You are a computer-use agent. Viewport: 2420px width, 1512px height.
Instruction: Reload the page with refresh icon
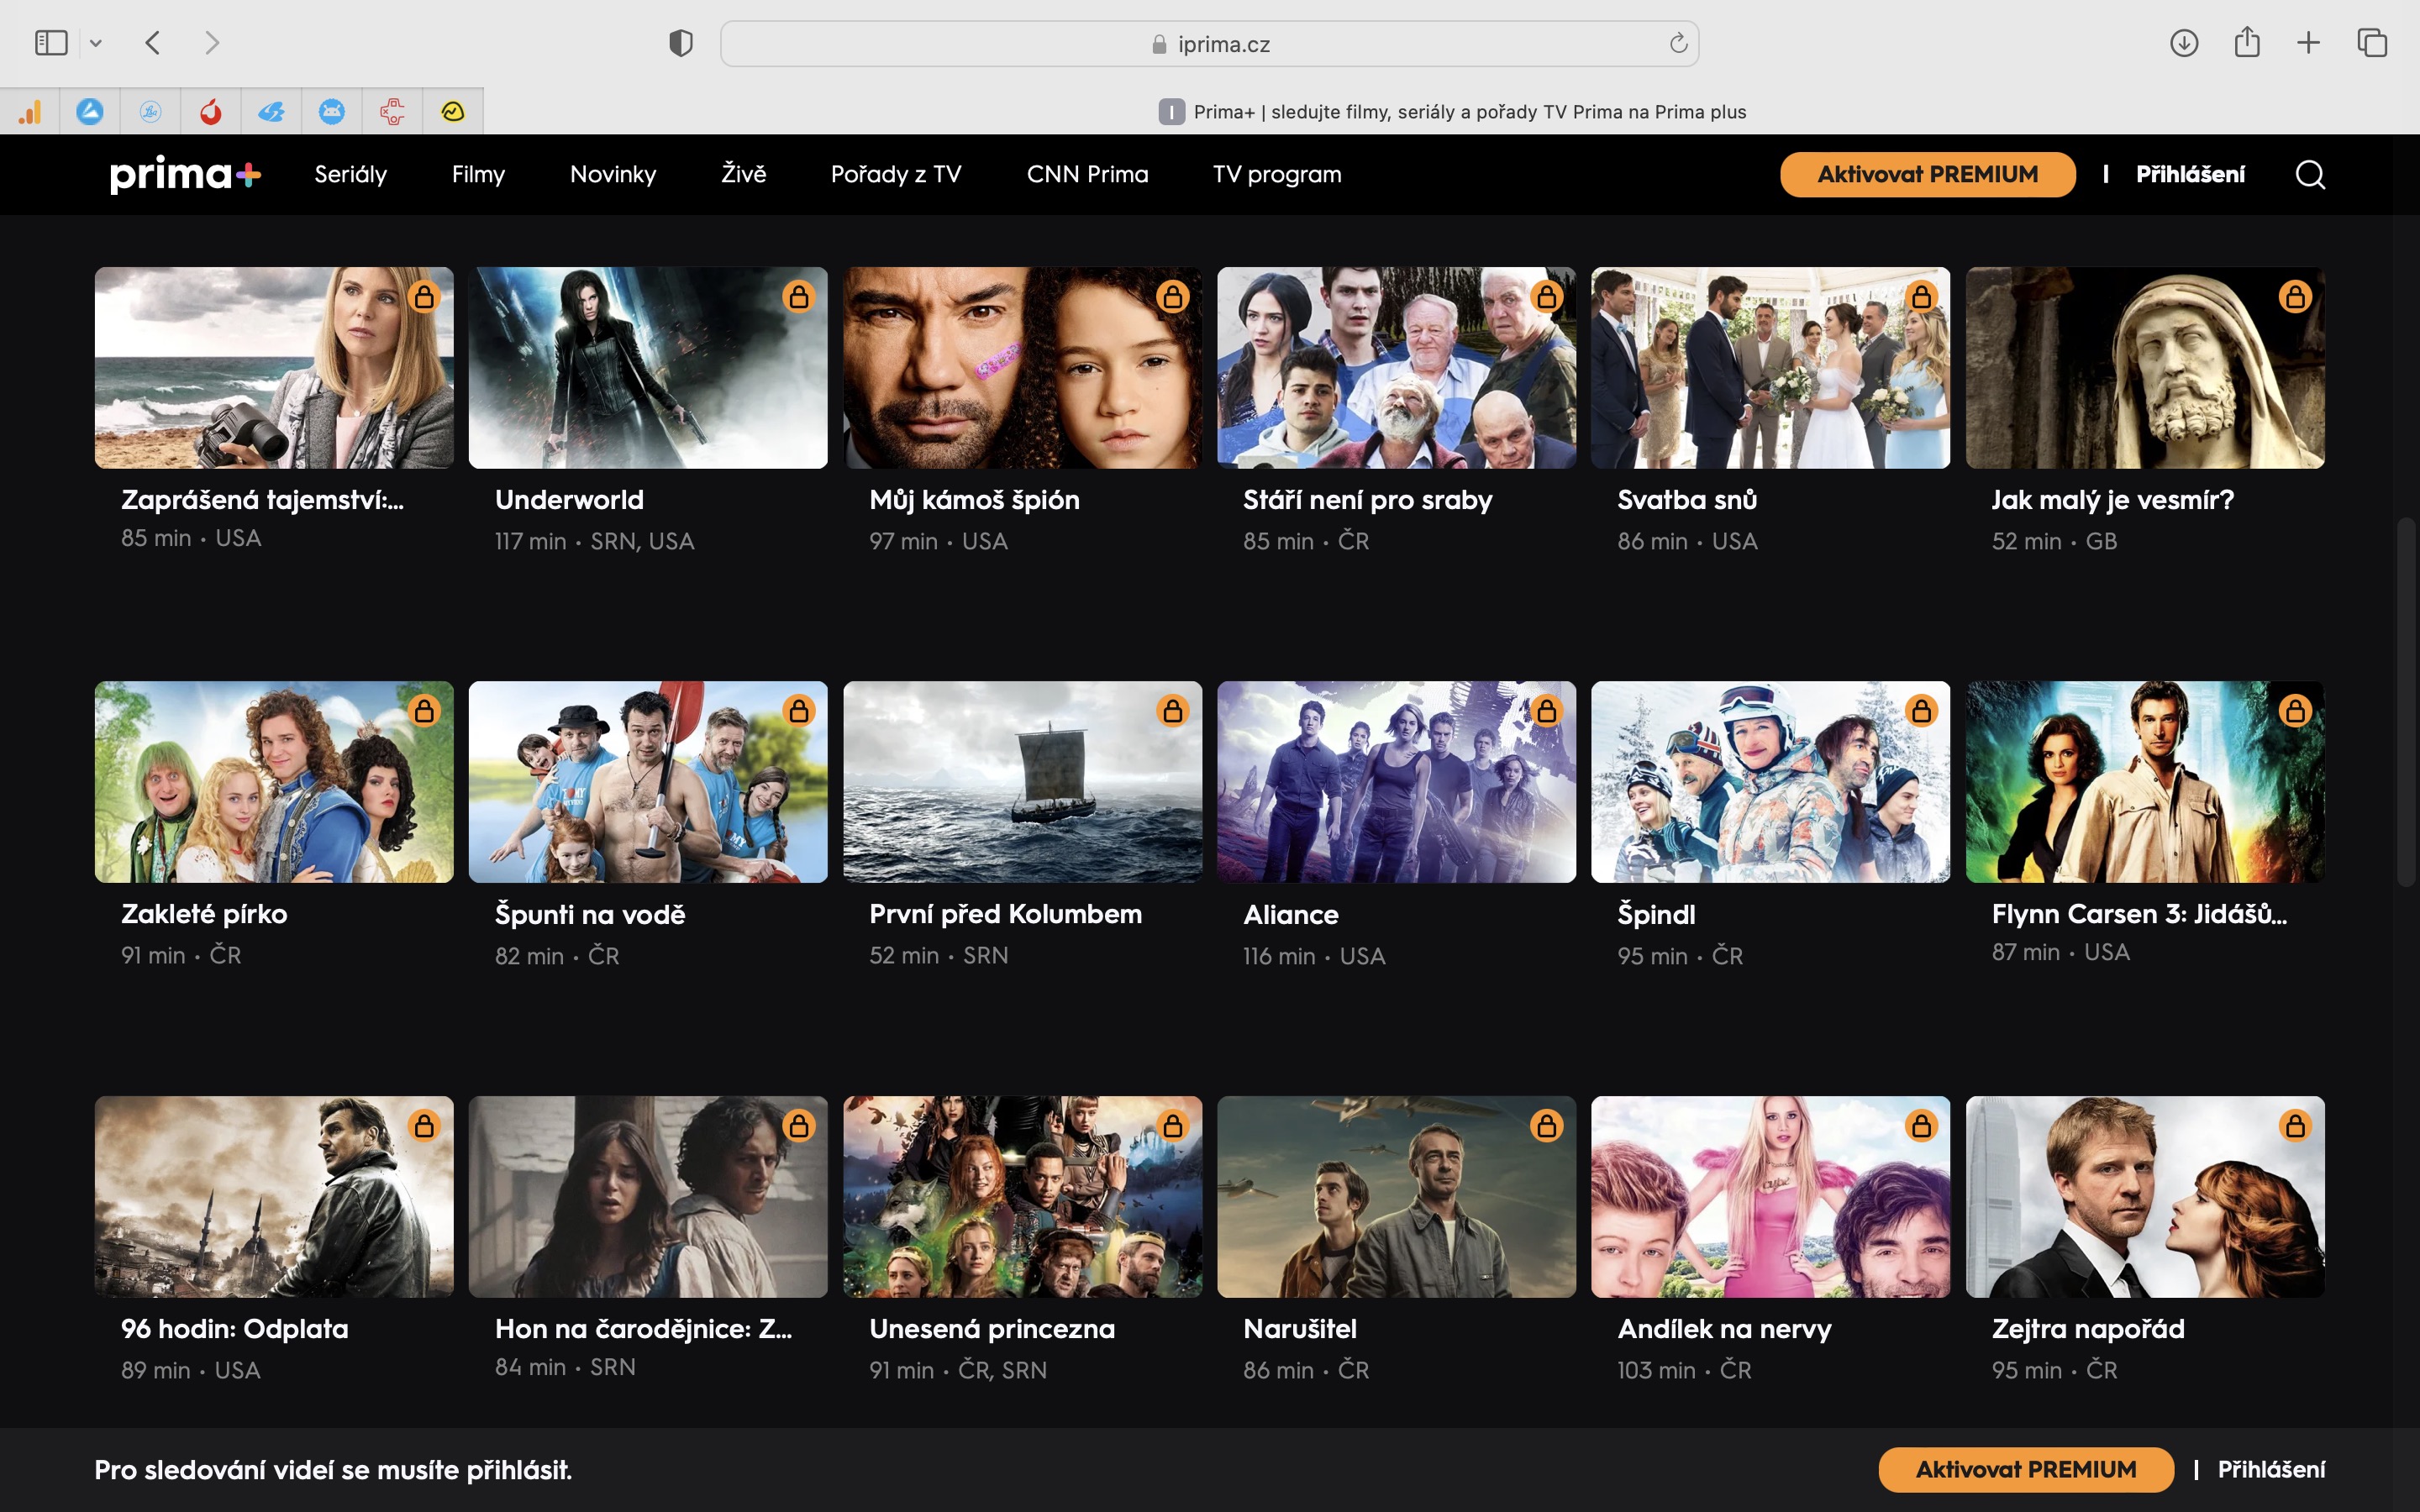(x=1678, y=43)
